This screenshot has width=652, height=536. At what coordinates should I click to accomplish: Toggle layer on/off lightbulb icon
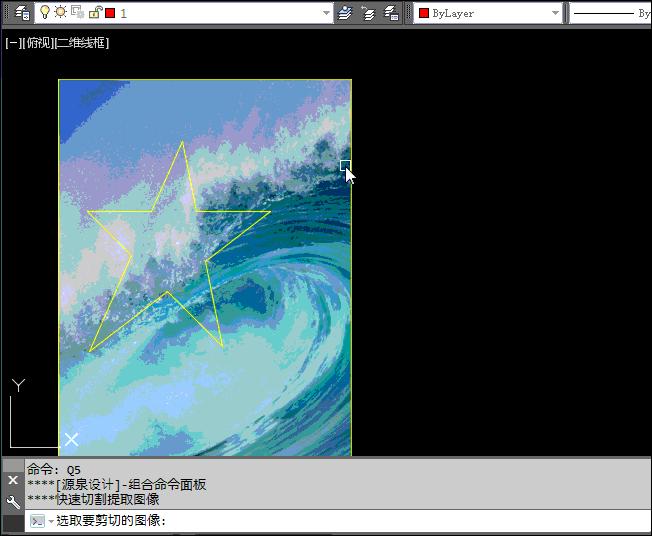click(x=45, y=12)
